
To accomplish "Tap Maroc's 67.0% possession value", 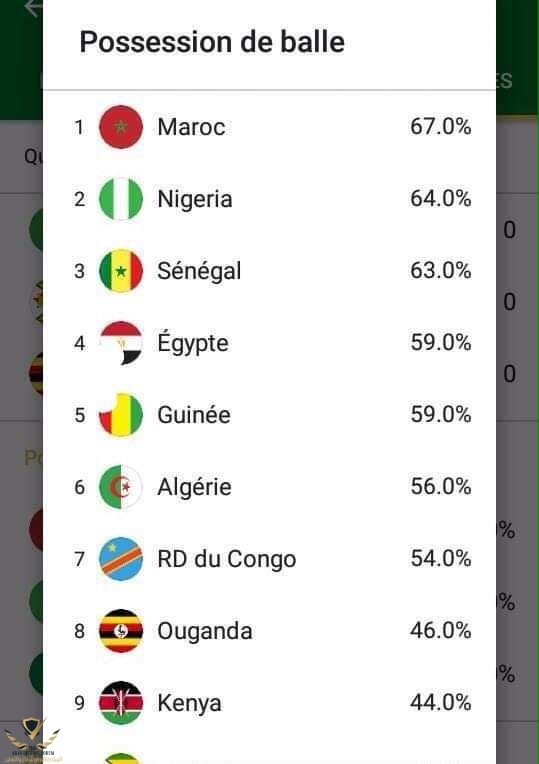I will (x=441, y=127).
